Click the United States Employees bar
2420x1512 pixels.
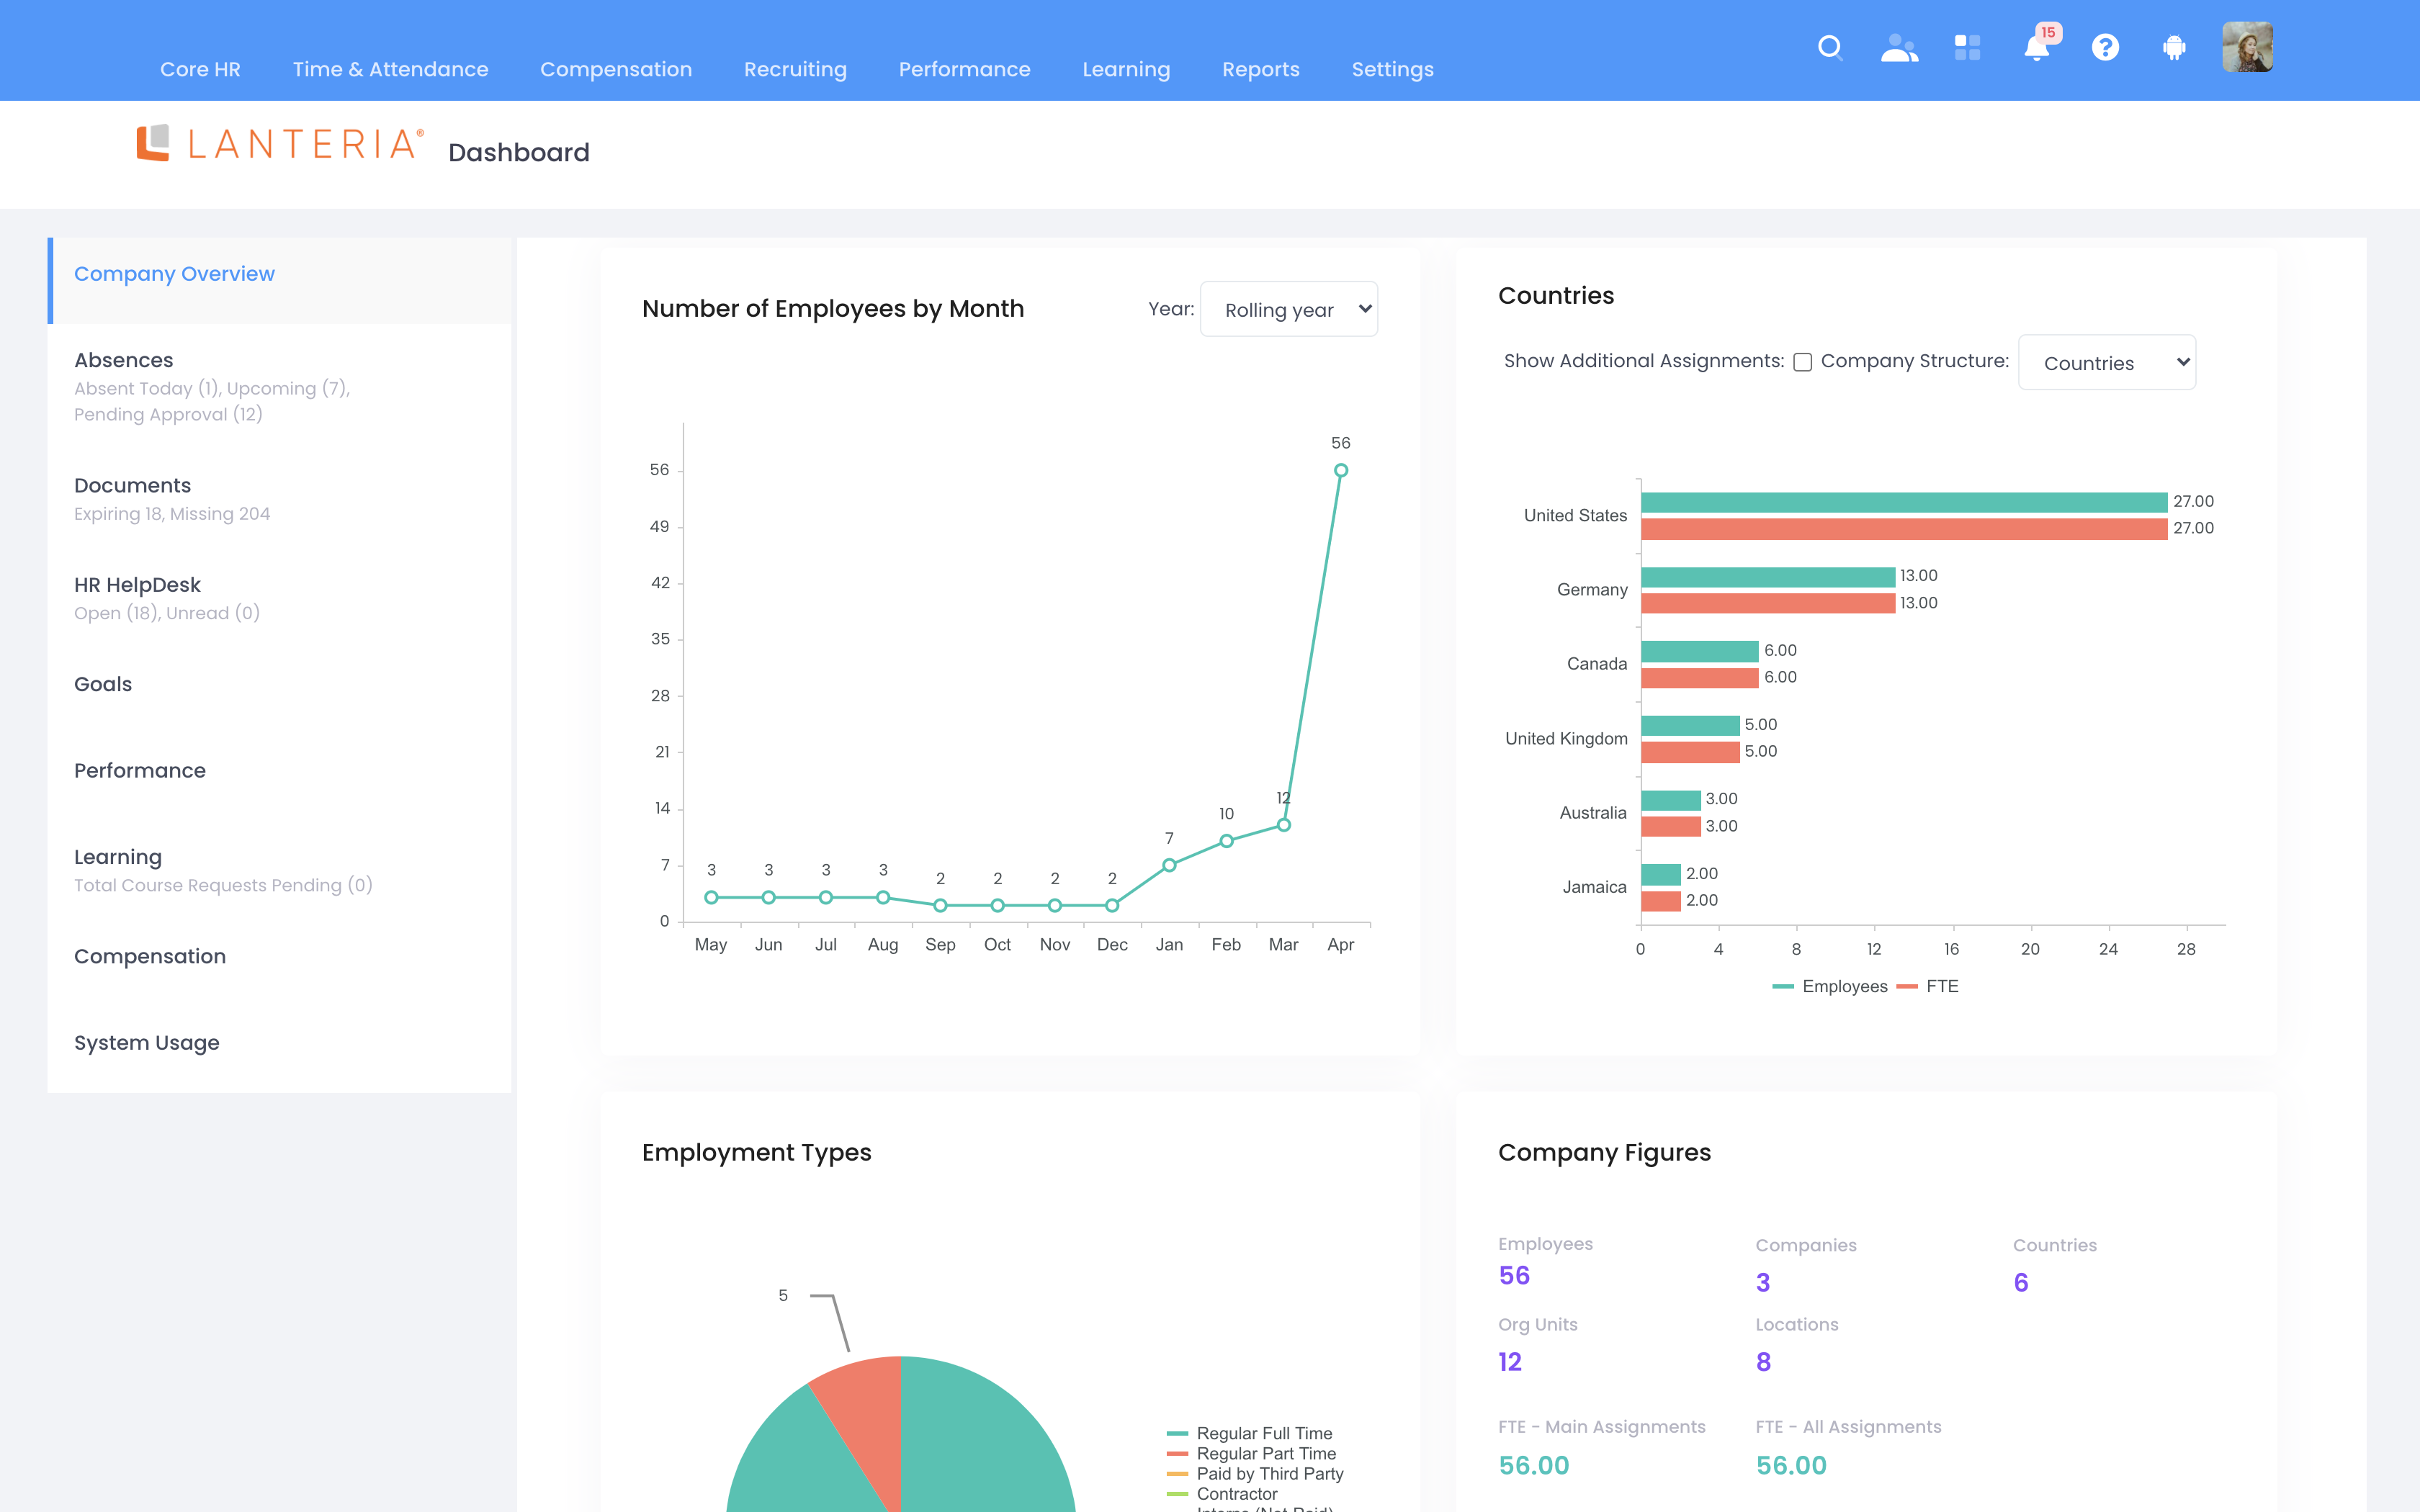1904,502
